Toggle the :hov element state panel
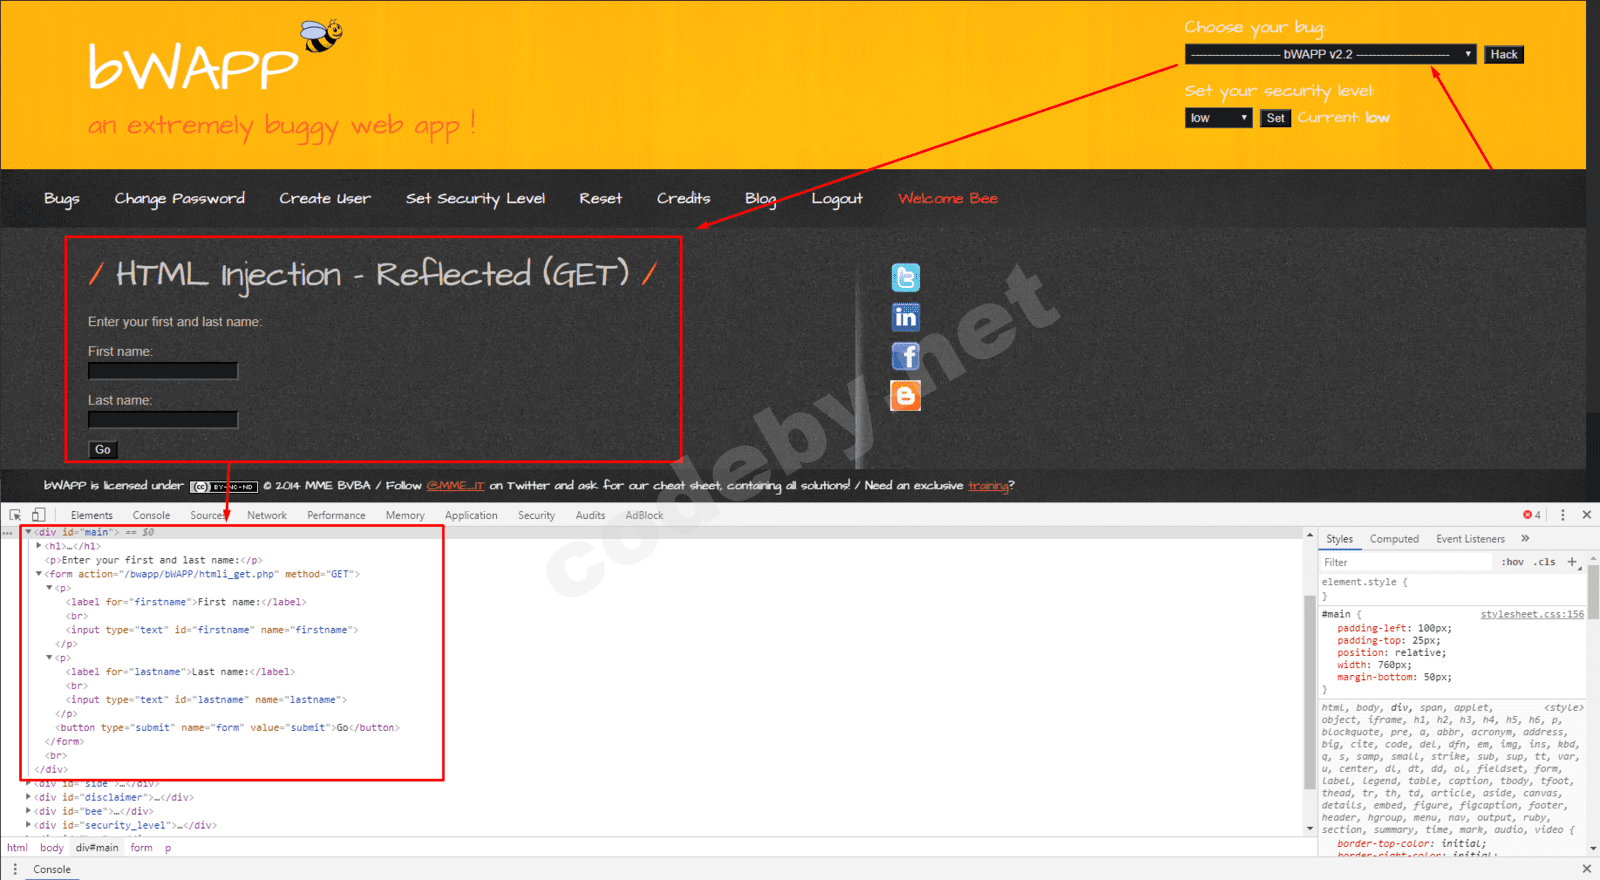Viewport: 1600px width, 880px height. 1512,562
